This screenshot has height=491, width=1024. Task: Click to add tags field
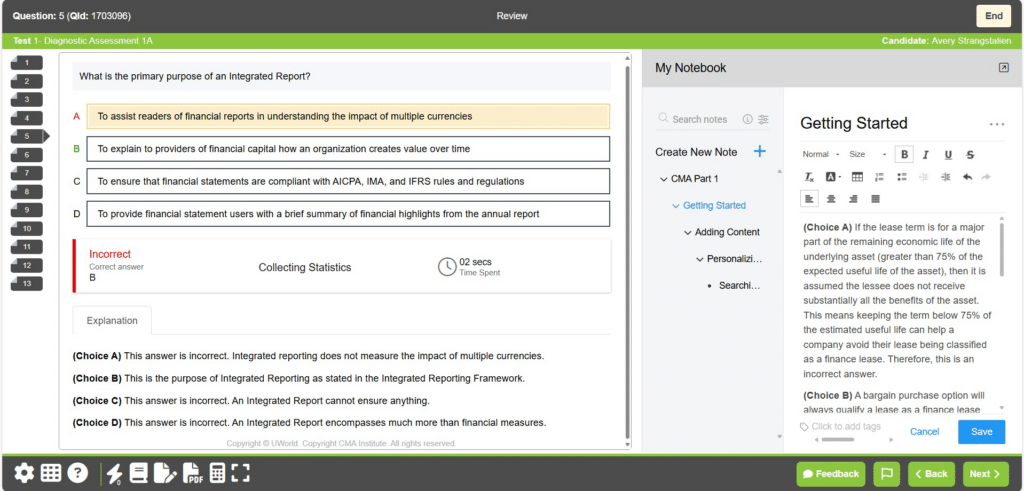(846, 427)
